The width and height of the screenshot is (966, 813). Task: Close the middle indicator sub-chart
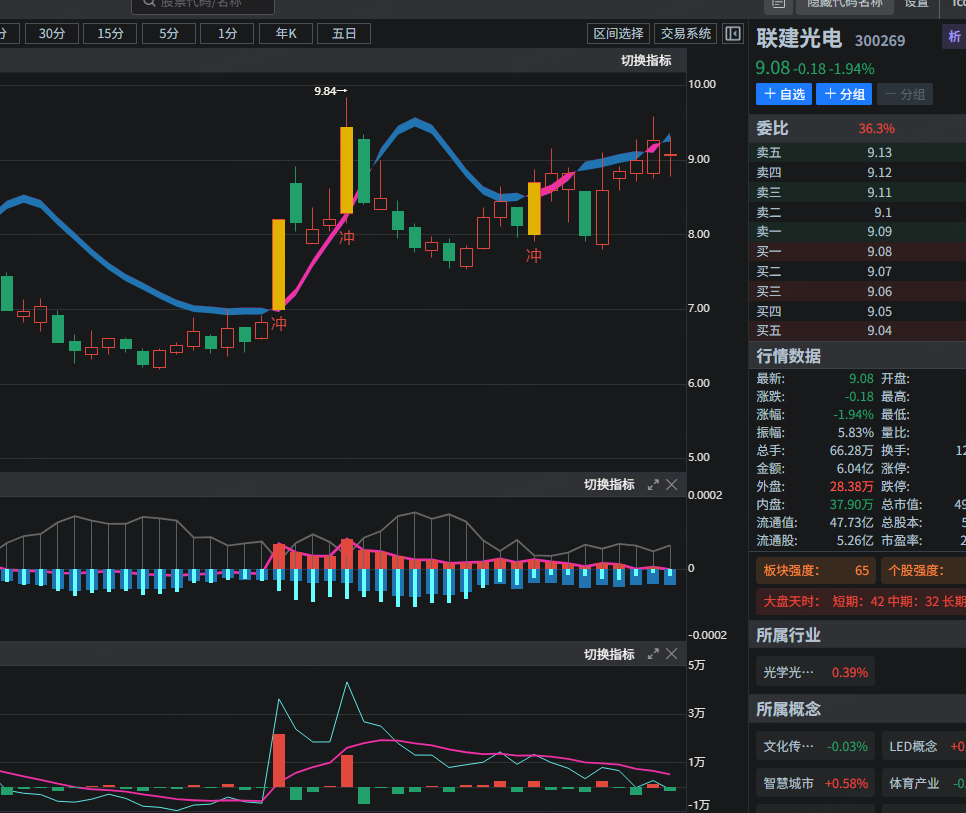coord(672,485)
